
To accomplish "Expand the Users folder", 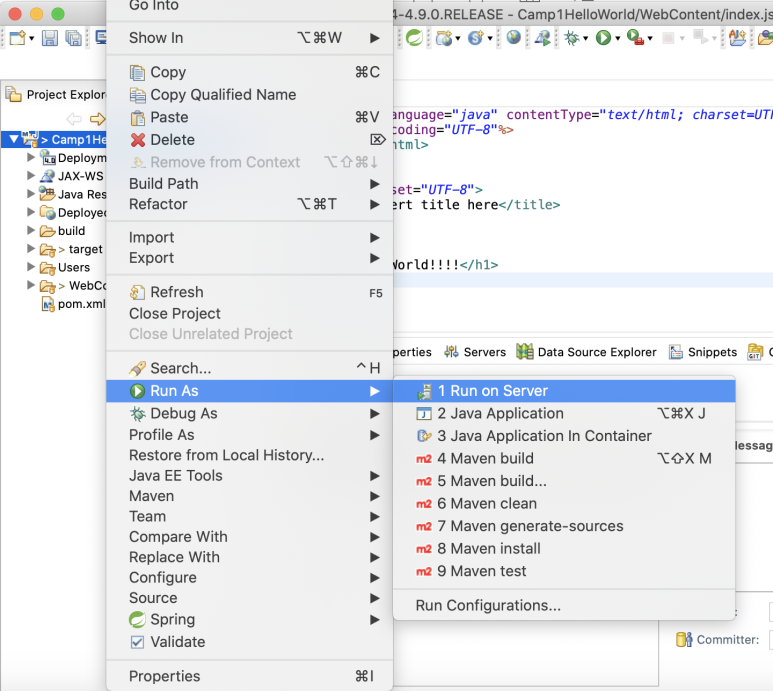I will pos(31,267).
